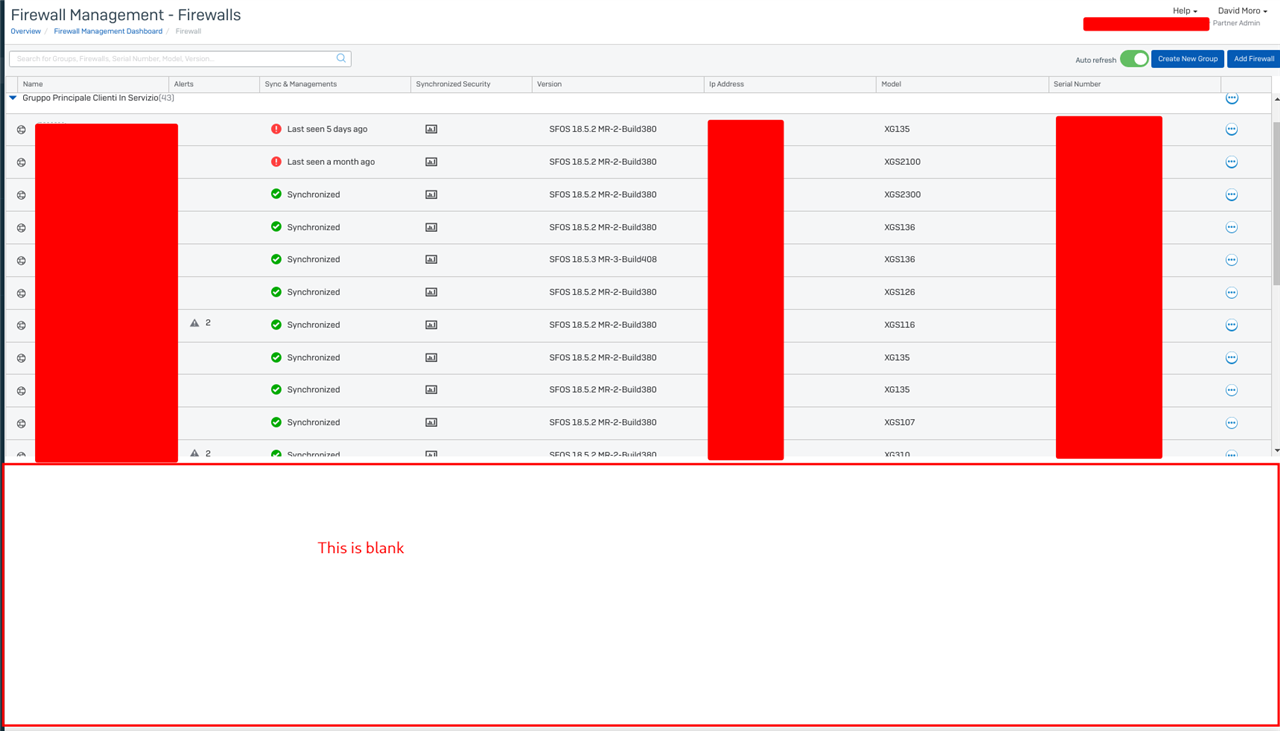The height and width of the screenshot is (731, 1280).
Task: Click the scrollbar down arrow of the table
Action: tap(1276, 451)
